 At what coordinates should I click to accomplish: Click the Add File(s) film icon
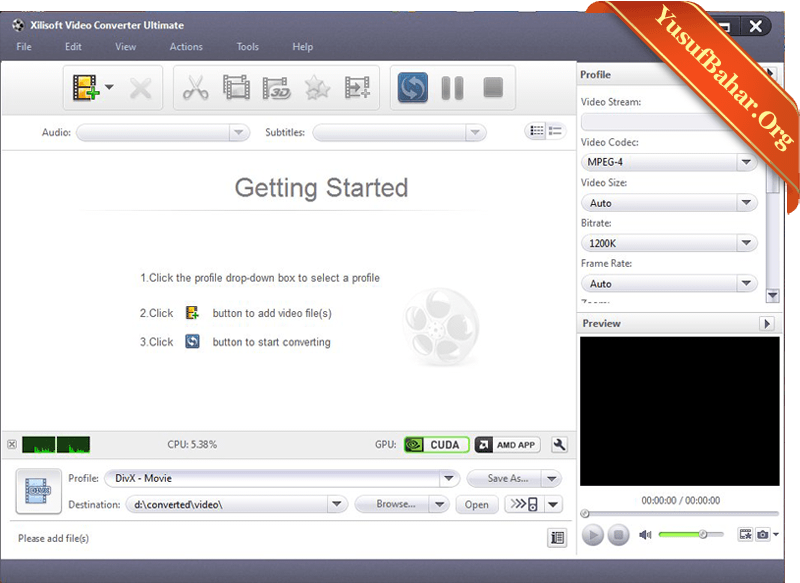tap(85, 88)
